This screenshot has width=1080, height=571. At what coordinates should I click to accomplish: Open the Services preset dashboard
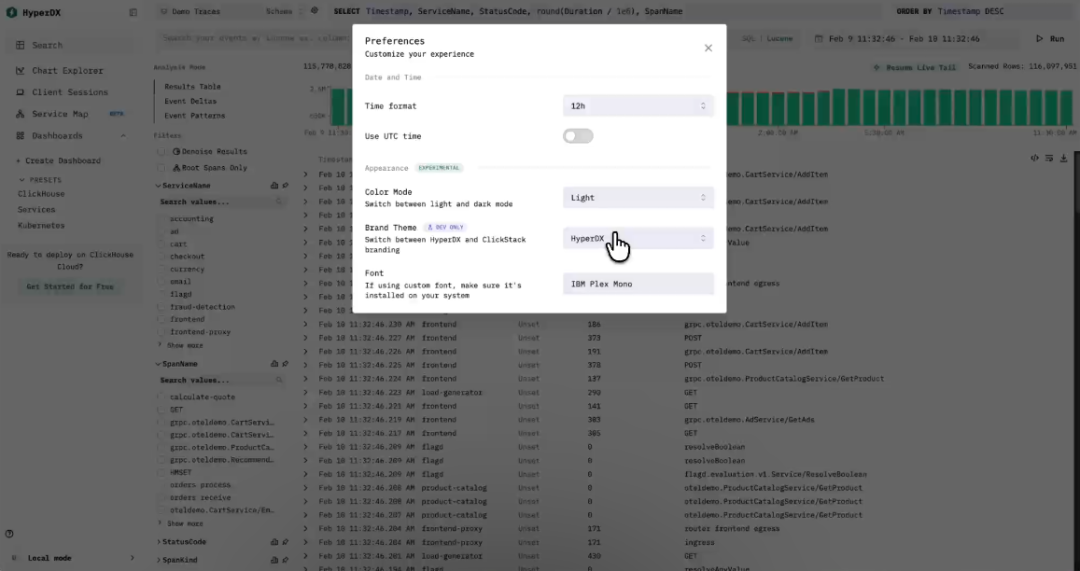(37, 209)
